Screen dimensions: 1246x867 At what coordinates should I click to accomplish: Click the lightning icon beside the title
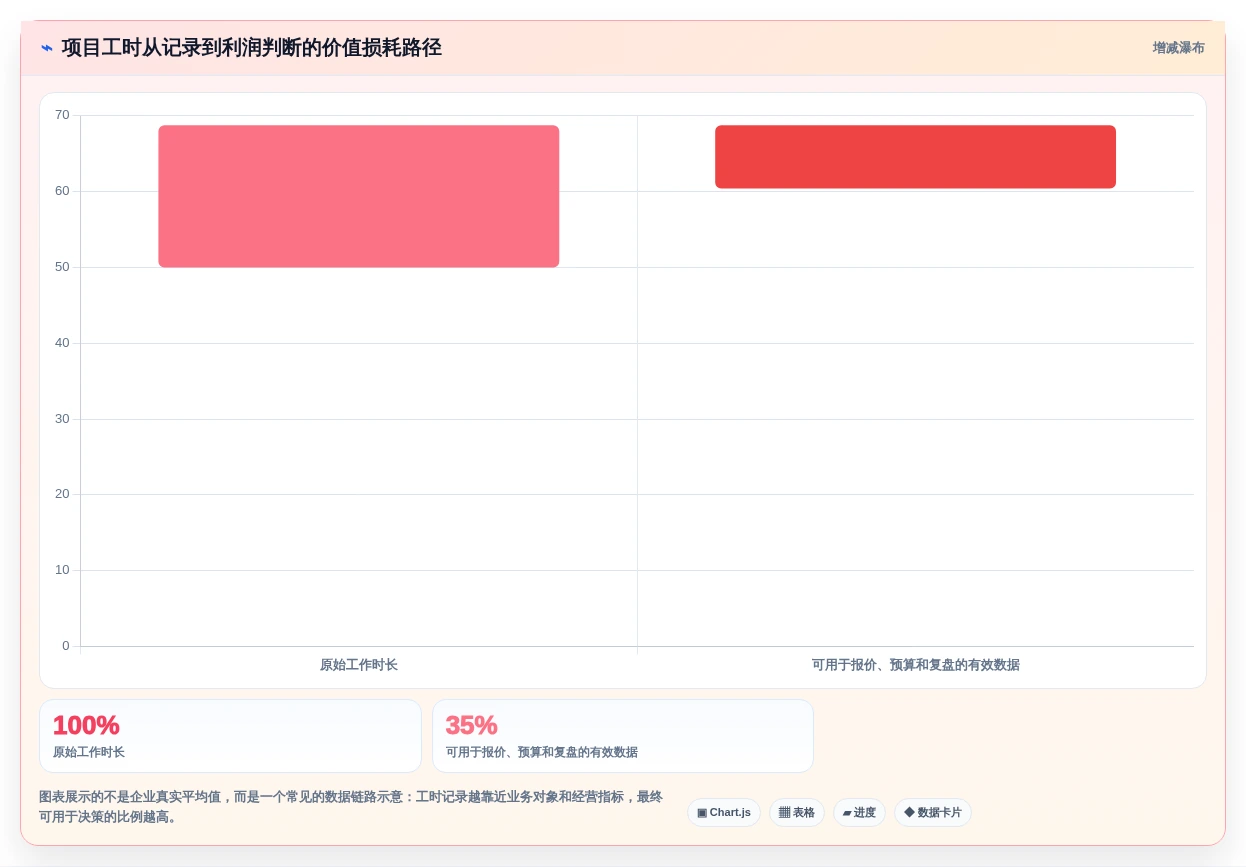(47, 48)
